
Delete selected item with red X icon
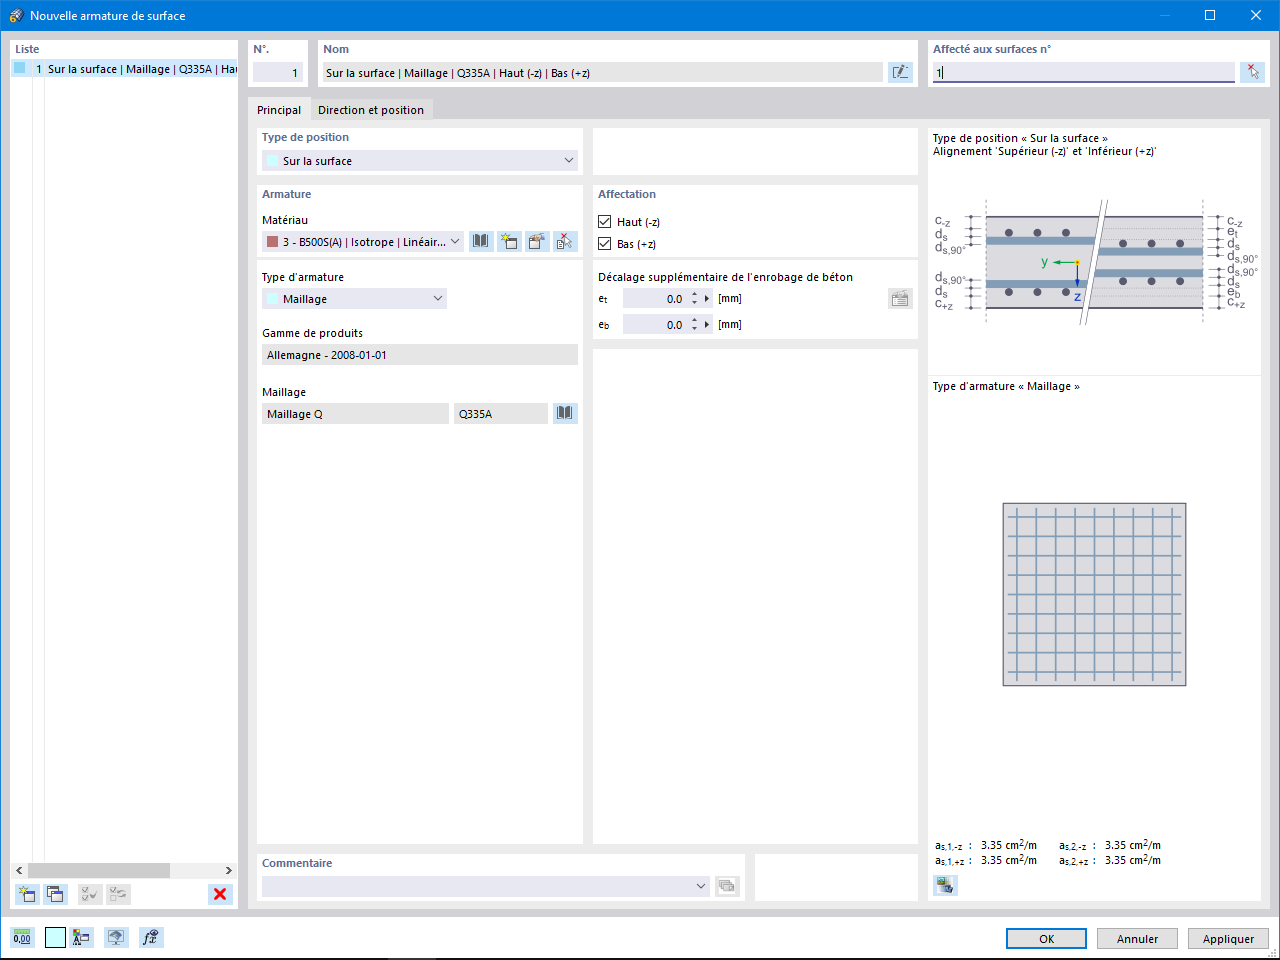pos(220,894)
